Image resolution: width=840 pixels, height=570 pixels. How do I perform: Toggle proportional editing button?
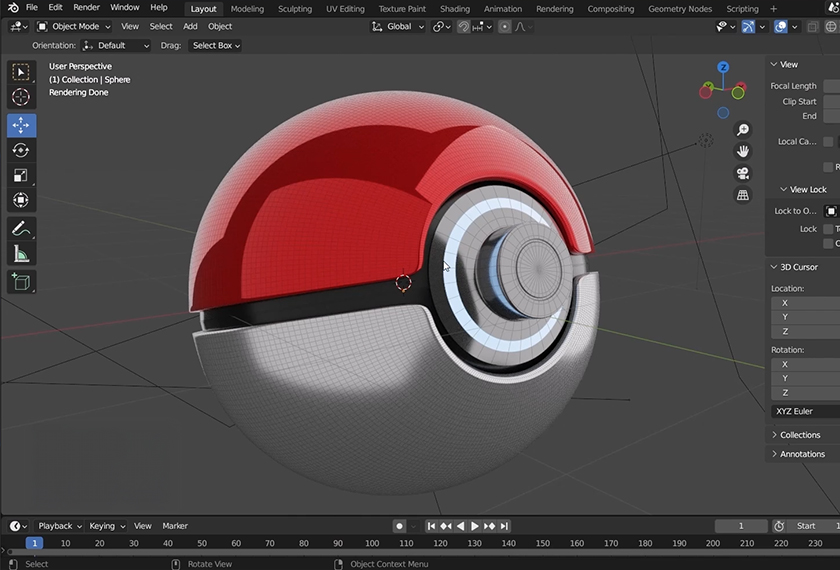point(503,26)
